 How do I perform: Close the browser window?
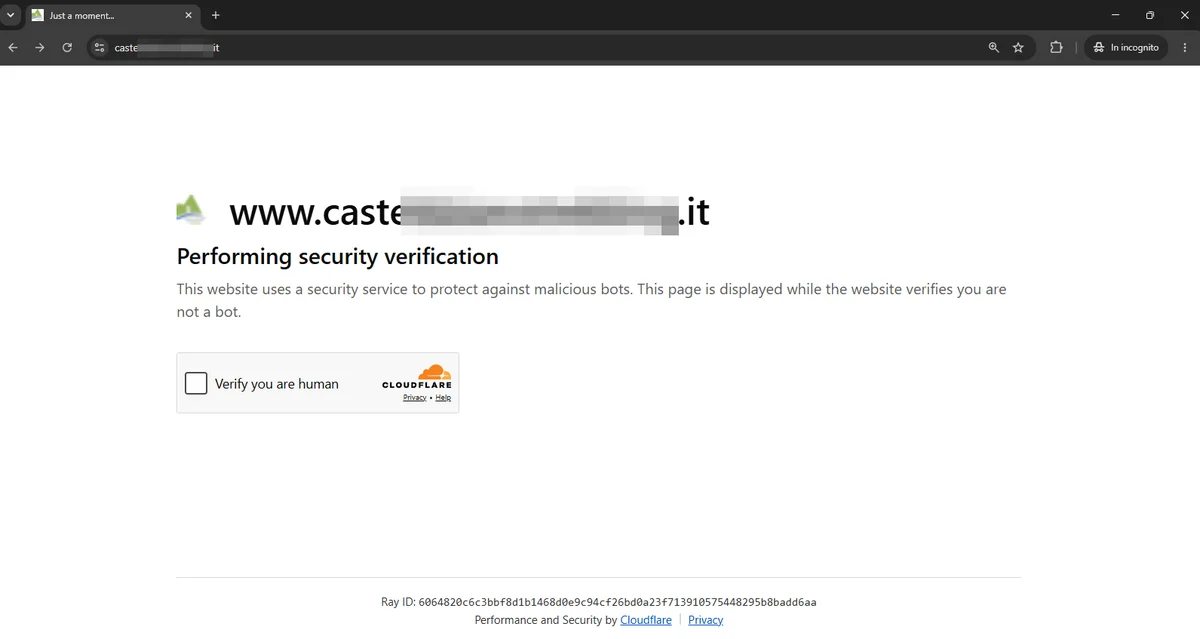(x=1183, y=15)
